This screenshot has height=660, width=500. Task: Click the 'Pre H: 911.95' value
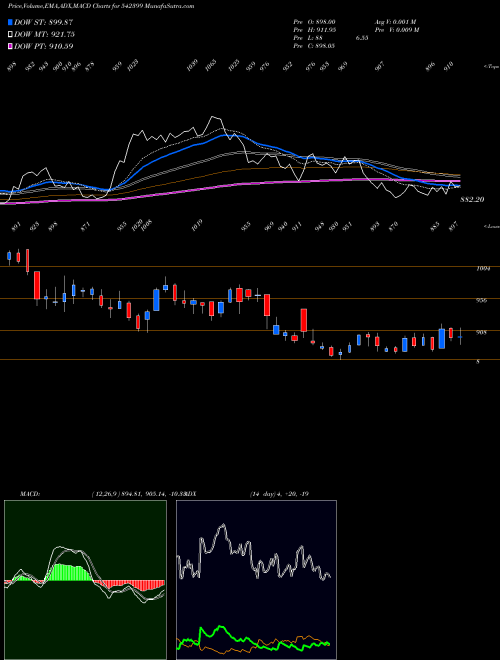314,30
